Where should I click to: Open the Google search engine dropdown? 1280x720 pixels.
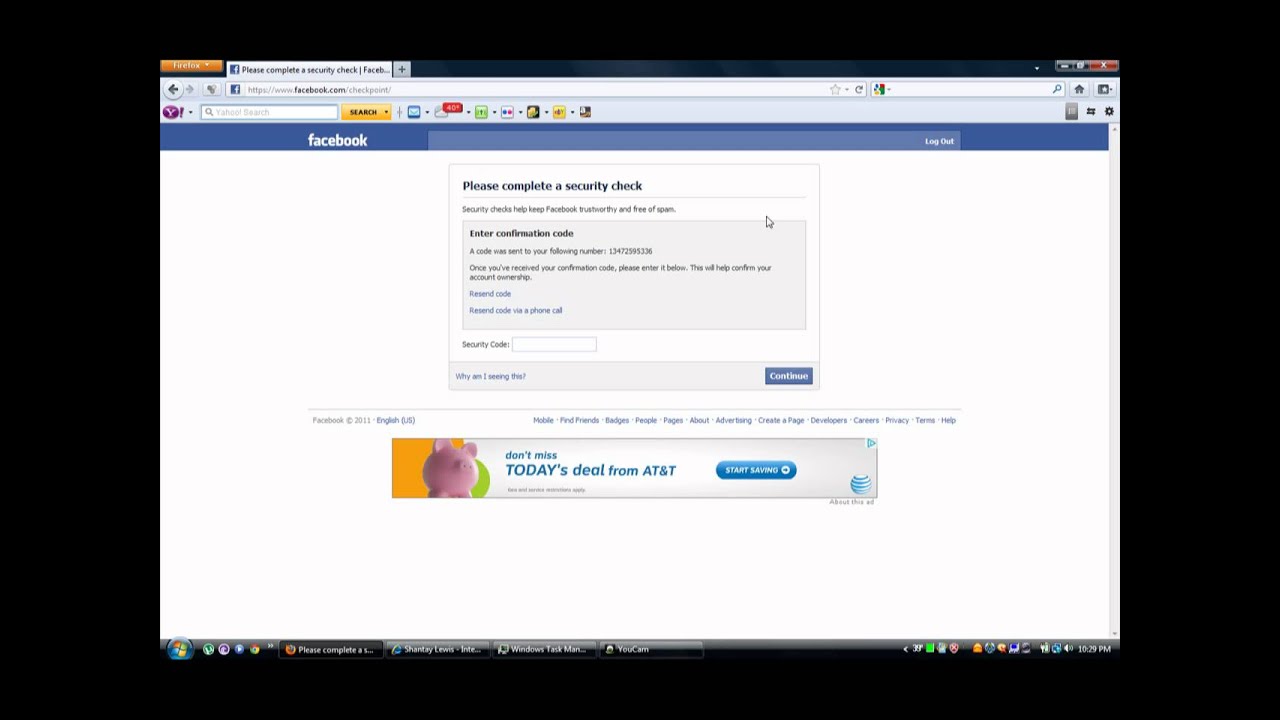point(881,90)
